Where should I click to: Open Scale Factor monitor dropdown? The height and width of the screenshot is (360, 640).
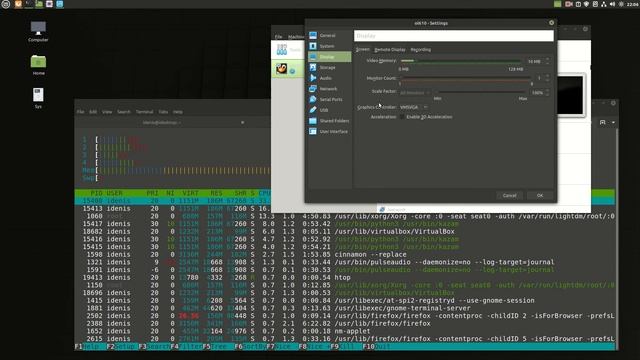click(414, 93)
